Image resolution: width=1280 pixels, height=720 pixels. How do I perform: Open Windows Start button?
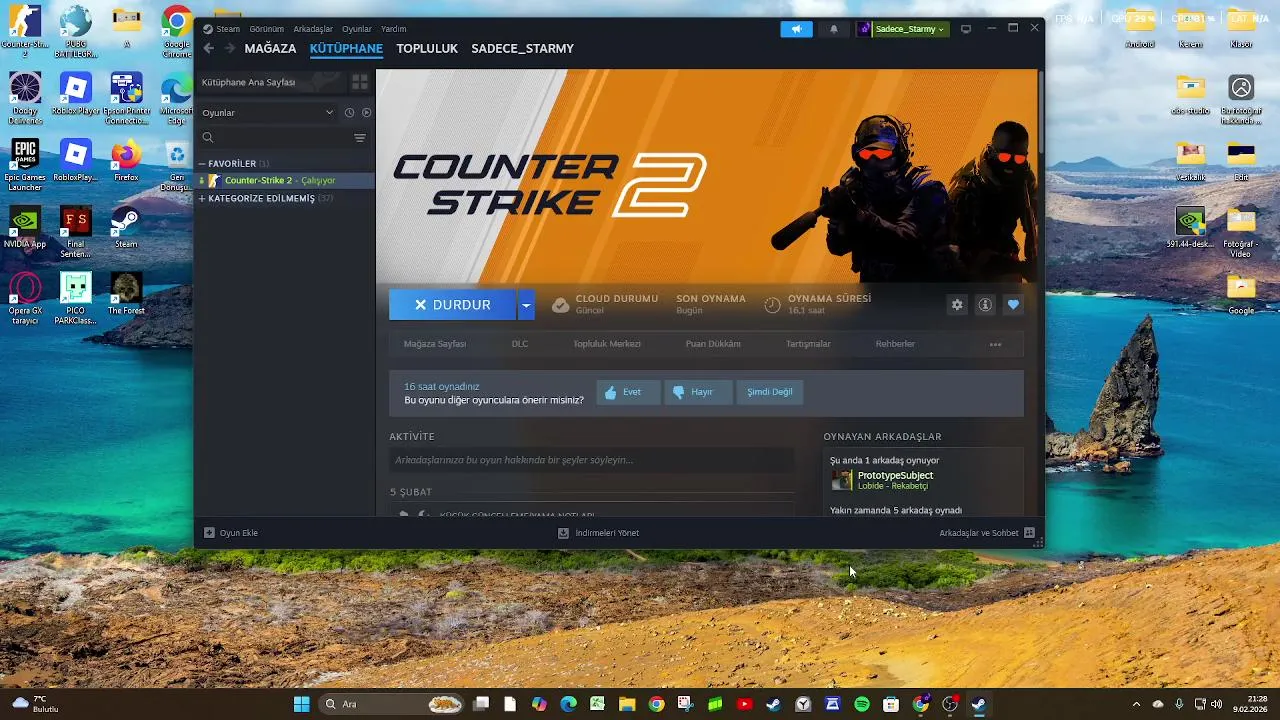coord(301,704)
